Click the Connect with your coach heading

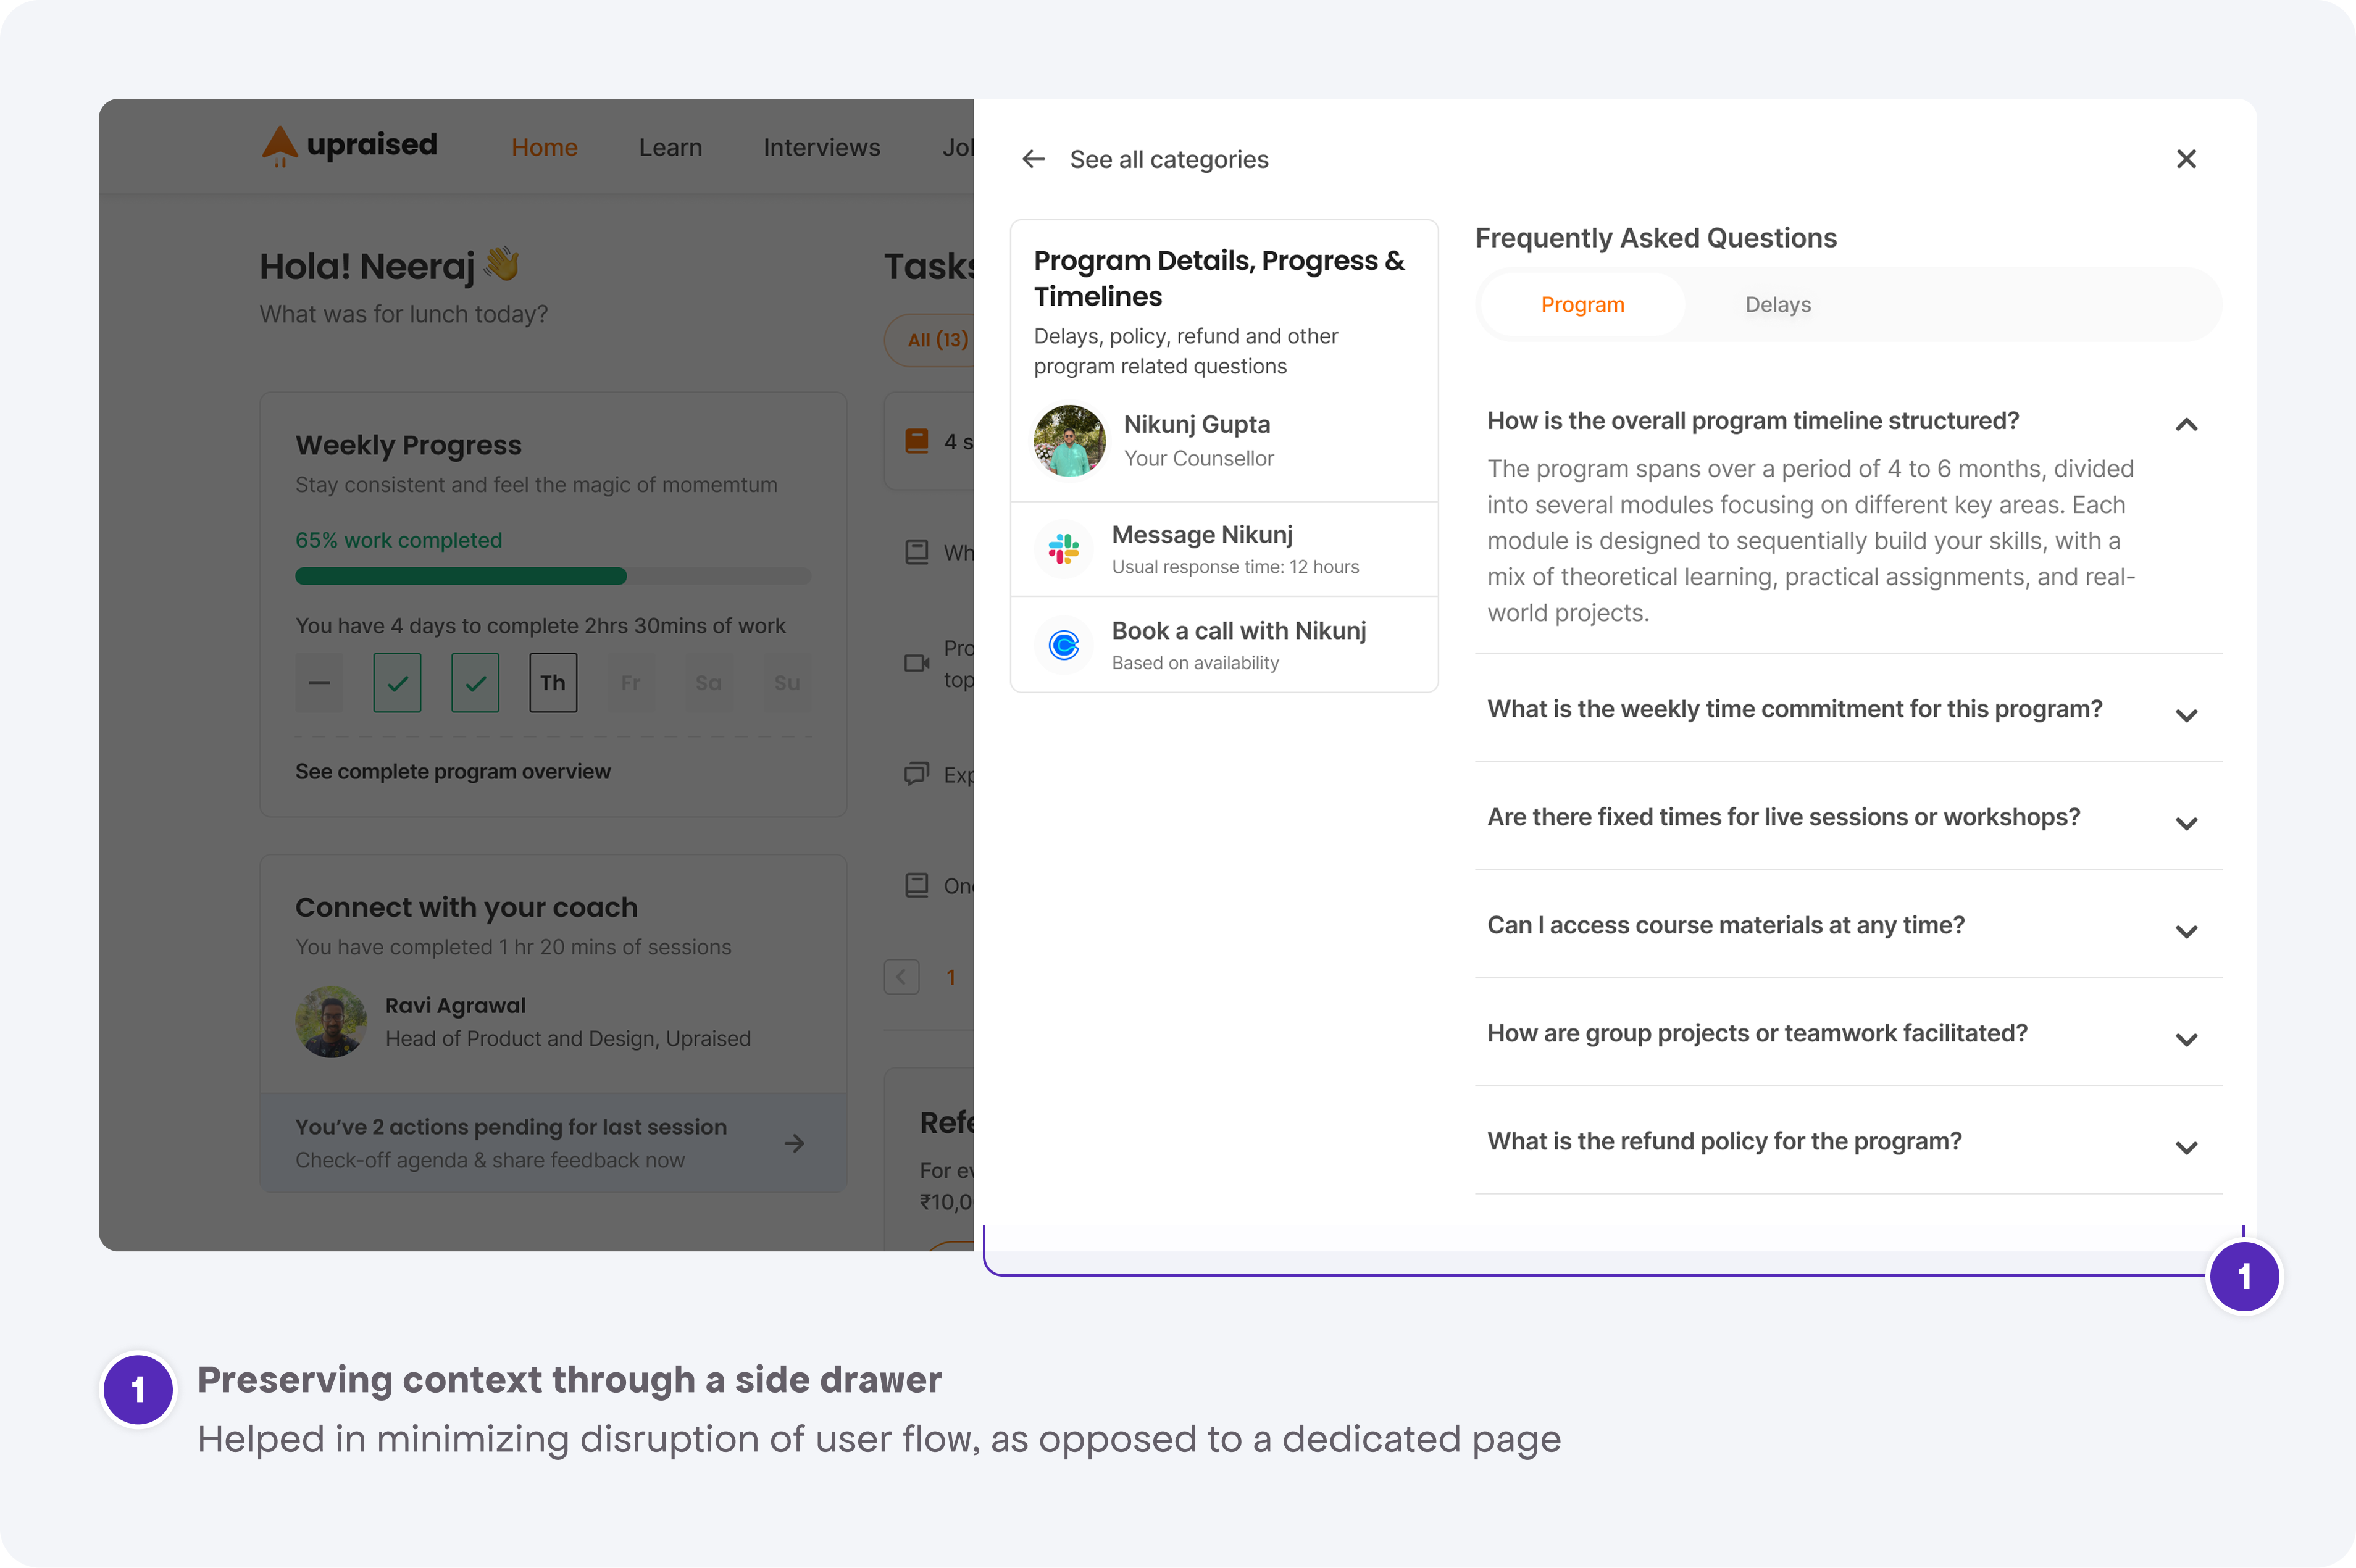tap(466, 907)
